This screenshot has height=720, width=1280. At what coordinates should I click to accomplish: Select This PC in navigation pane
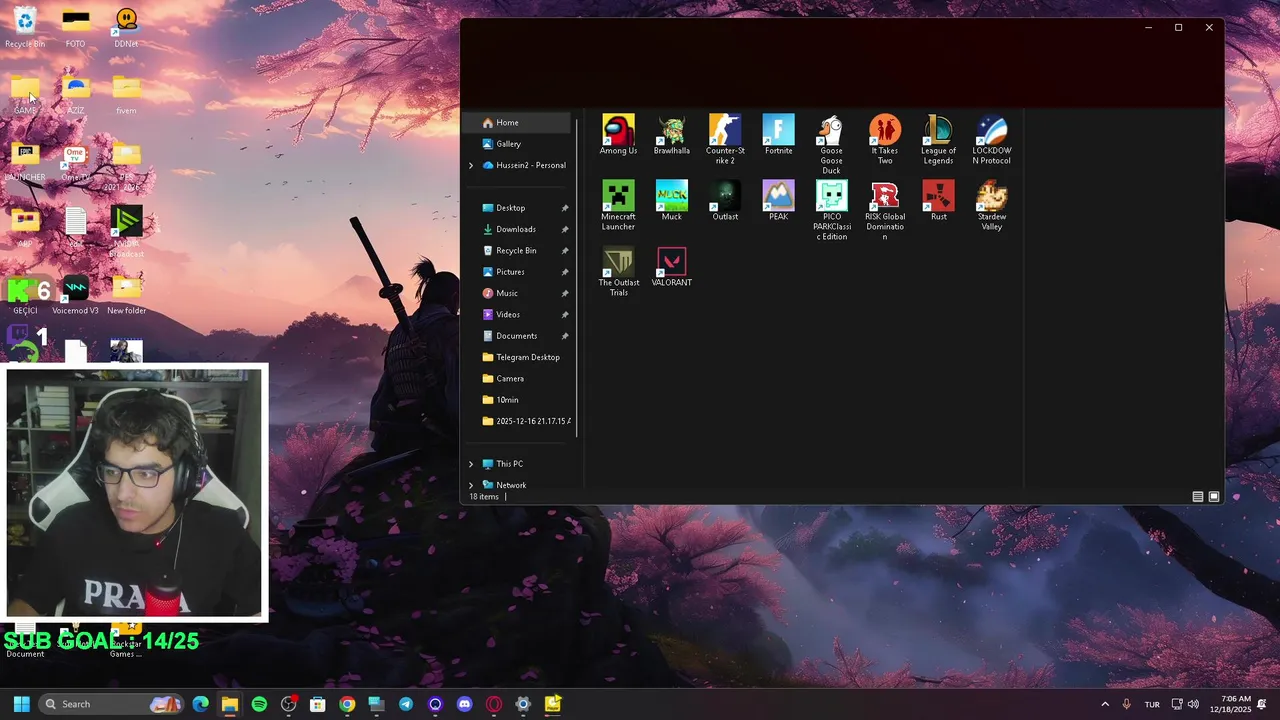pyautogui.click(x=509, y=464)
